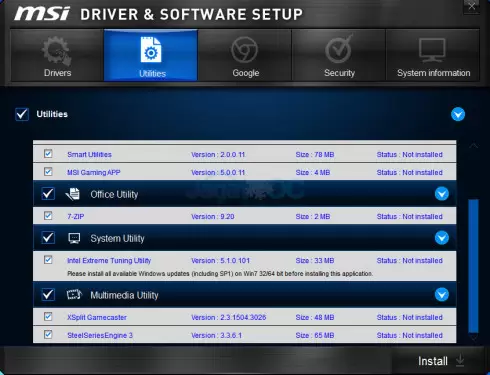Collapse the Office Utility section

tap(442, 194)
